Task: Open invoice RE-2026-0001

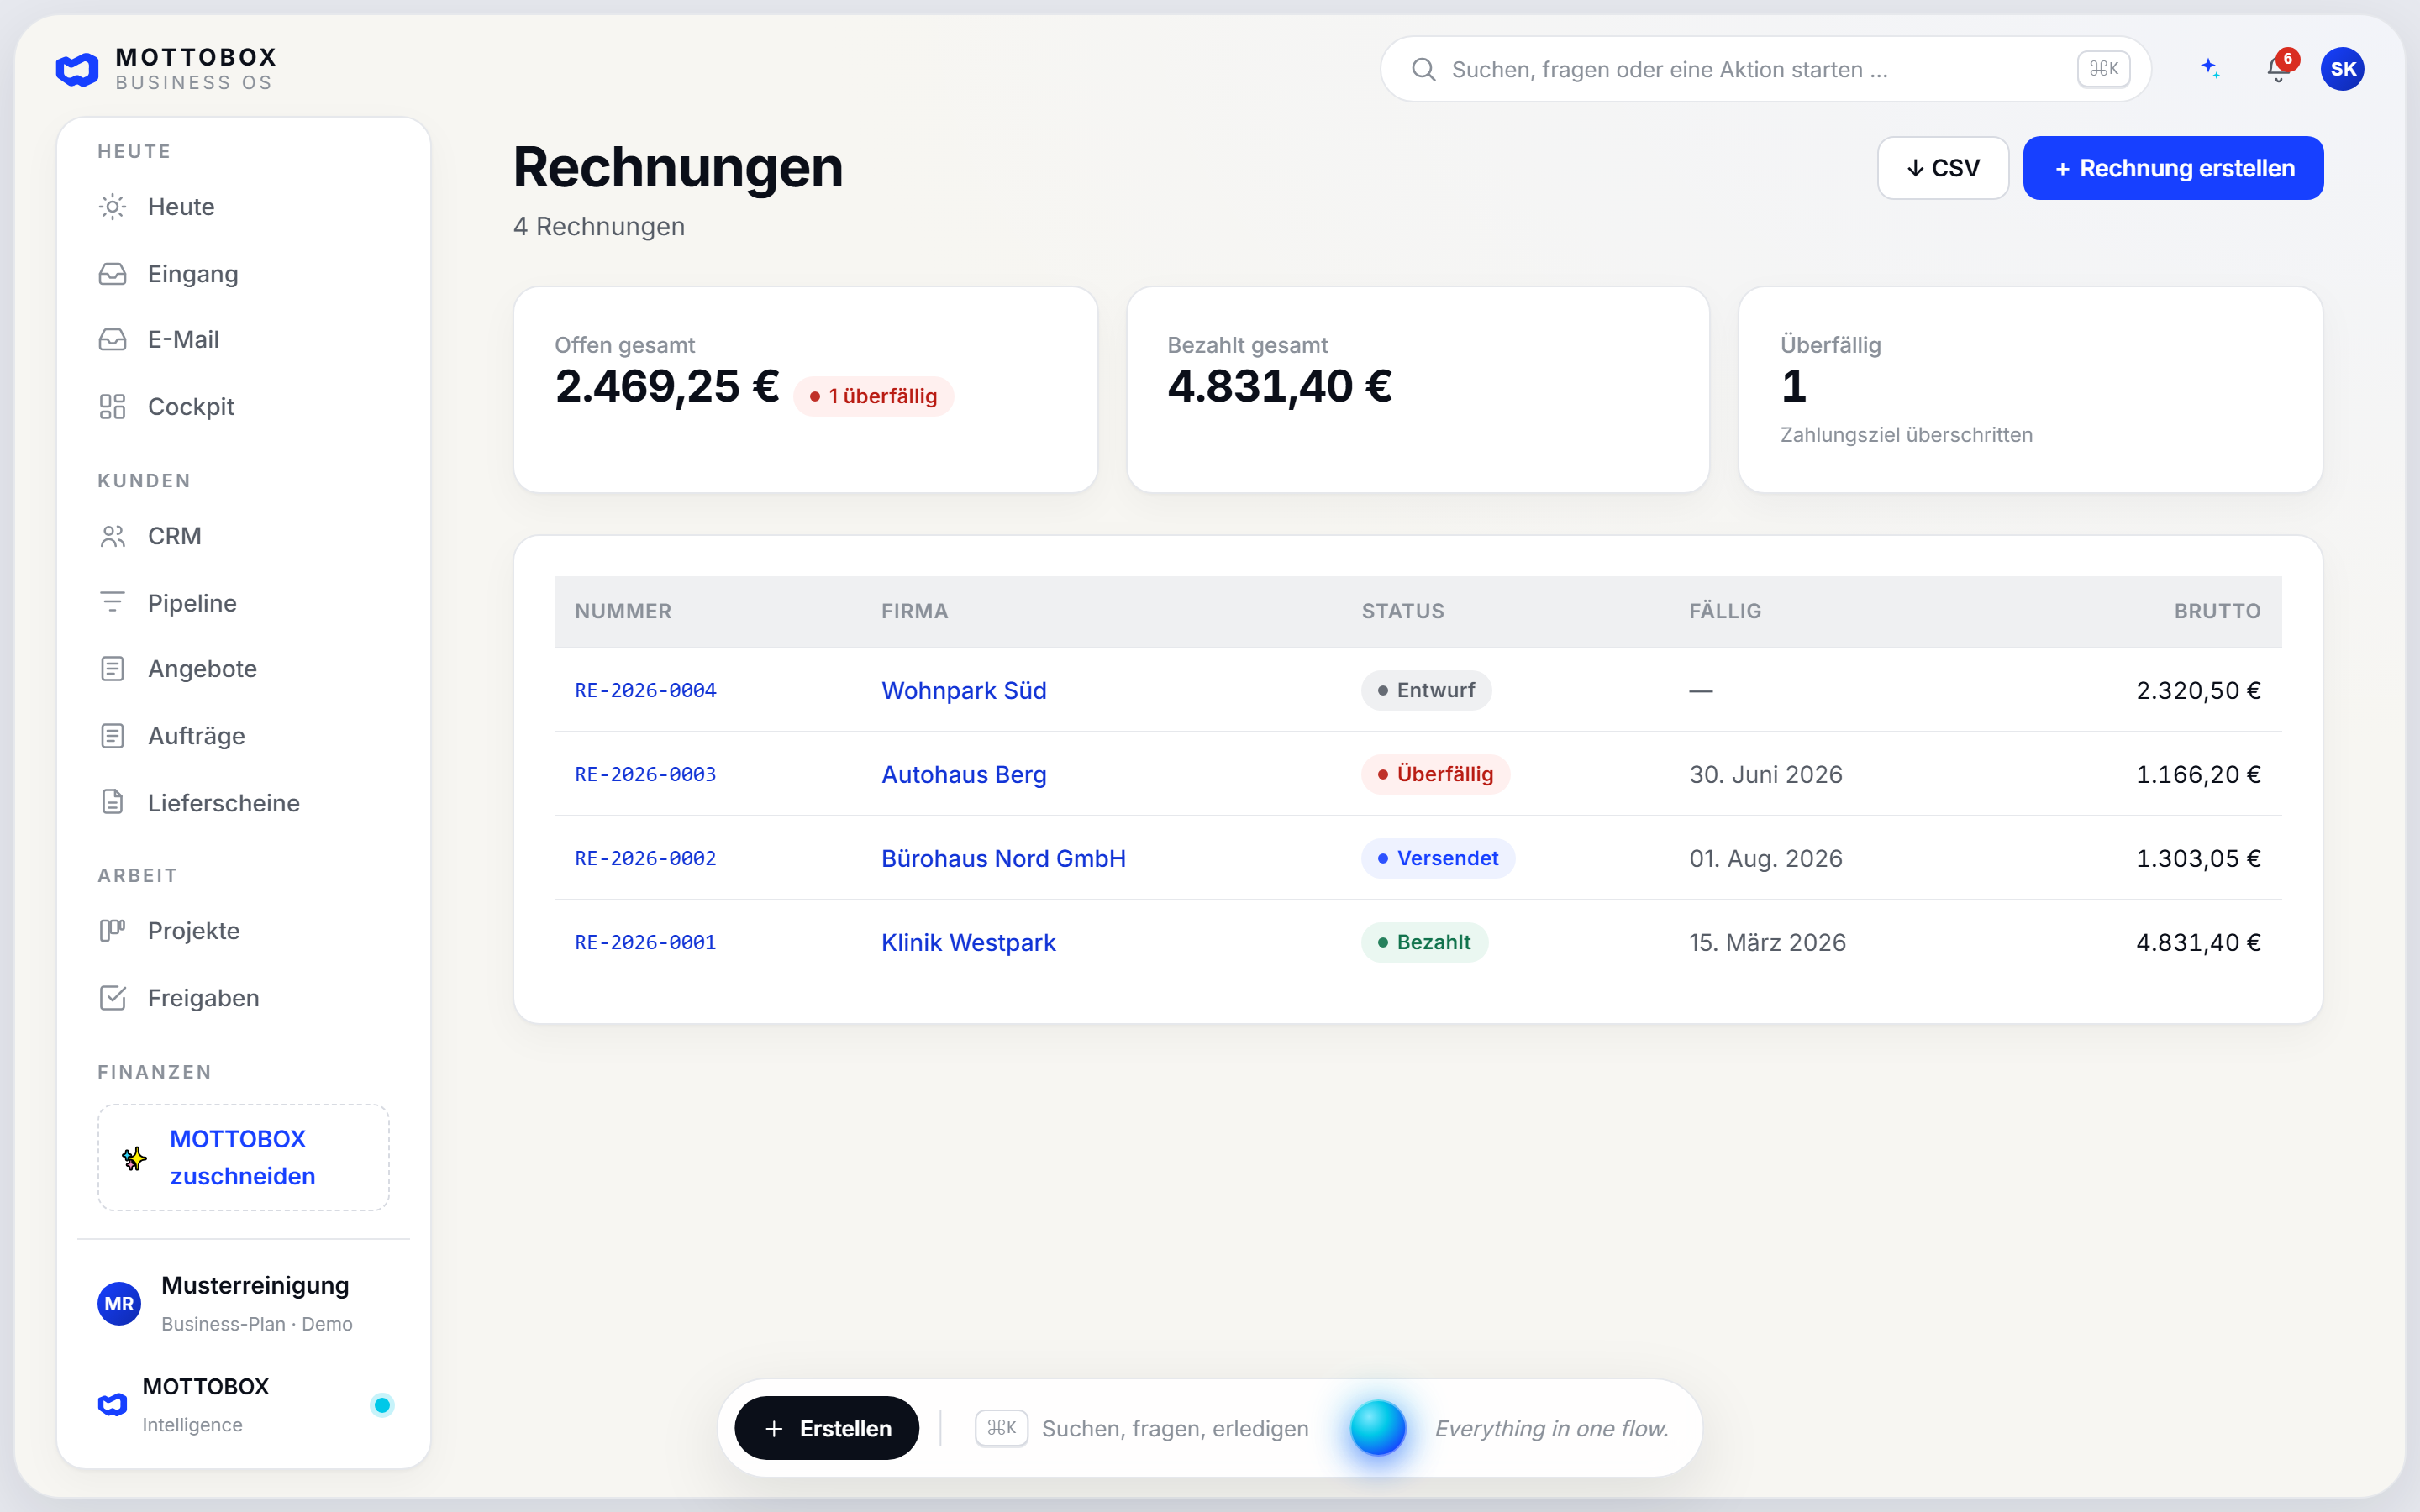Action: (x=645, y=942)
